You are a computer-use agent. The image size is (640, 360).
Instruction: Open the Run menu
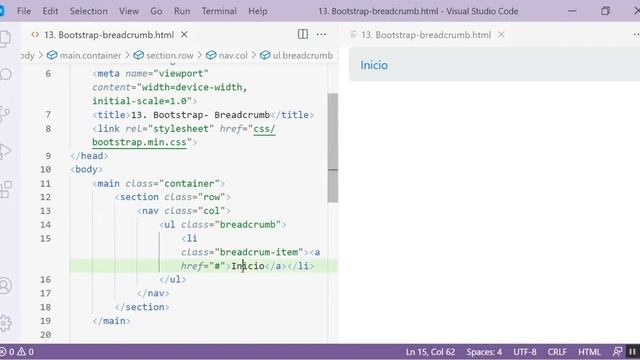(182, 11)
